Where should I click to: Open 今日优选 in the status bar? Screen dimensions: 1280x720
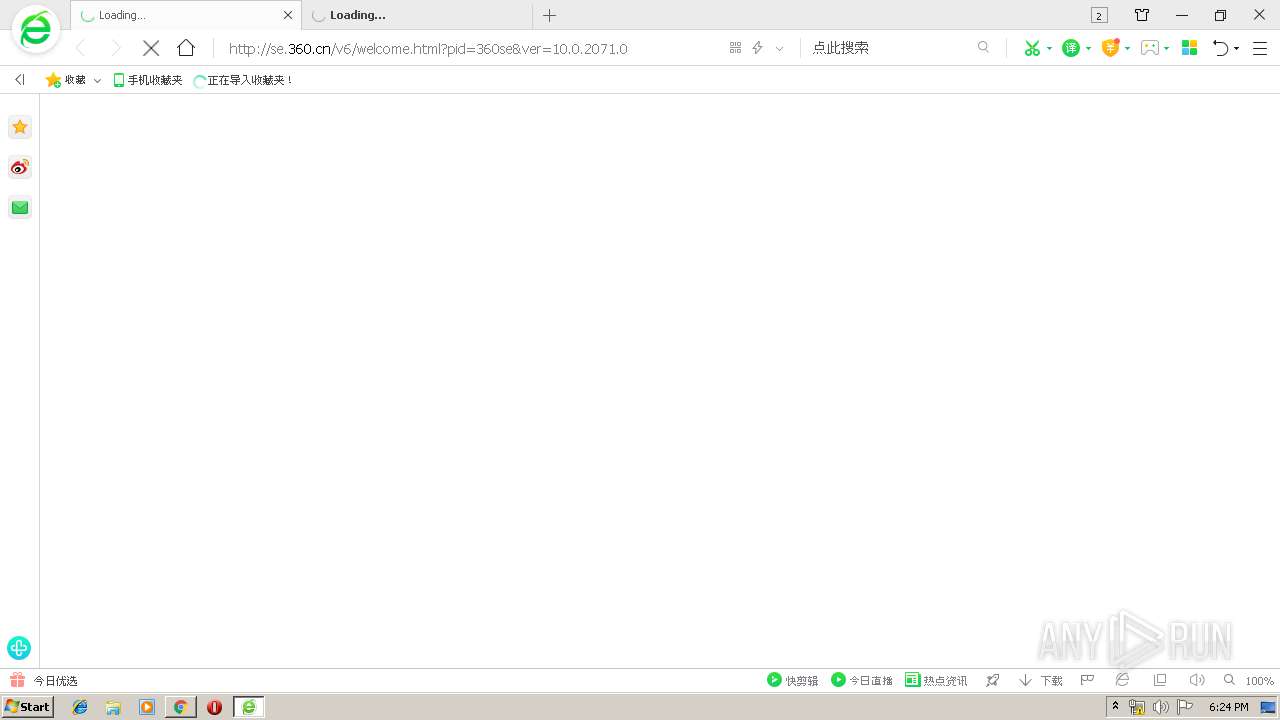coord(44,680)
